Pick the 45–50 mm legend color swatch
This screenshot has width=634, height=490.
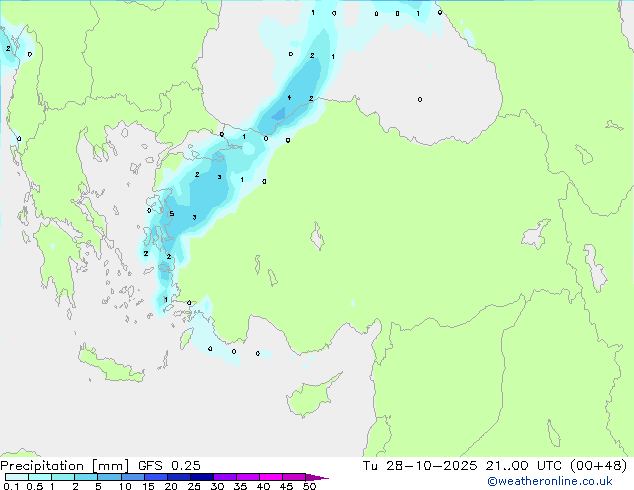tap(294, 477)
